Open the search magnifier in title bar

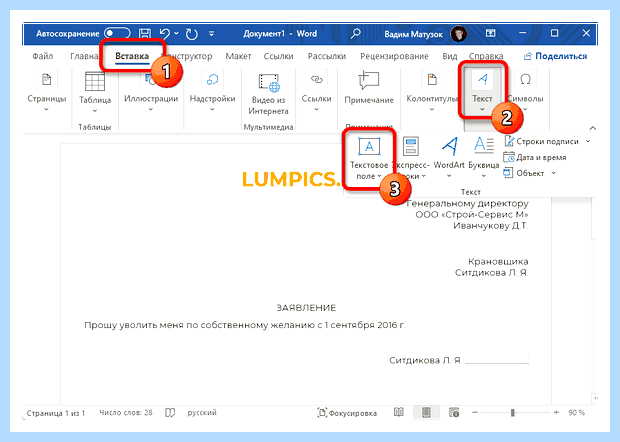pos(356,33)
